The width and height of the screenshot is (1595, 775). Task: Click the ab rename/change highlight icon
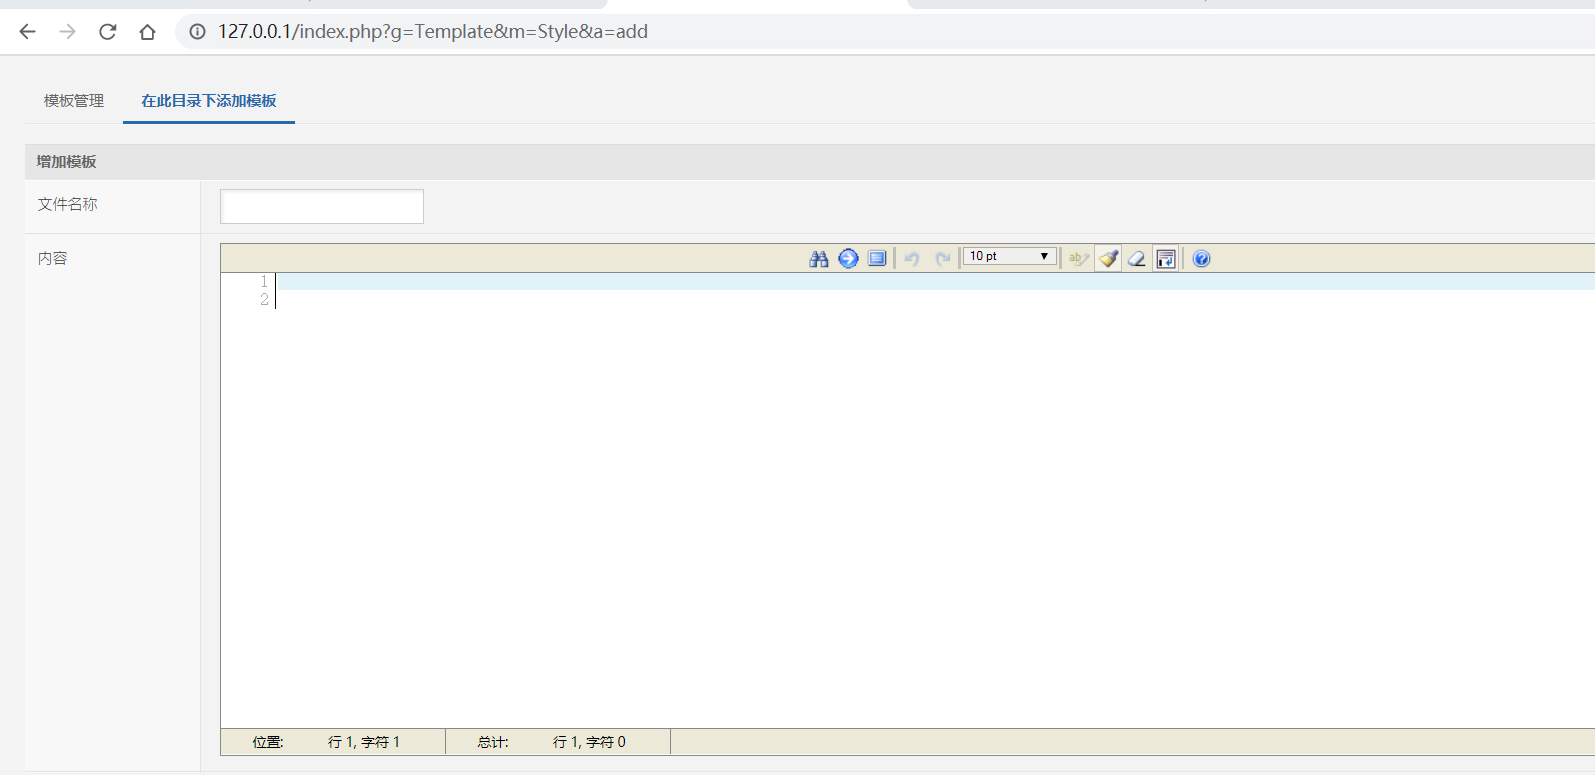pos(1078,259)
